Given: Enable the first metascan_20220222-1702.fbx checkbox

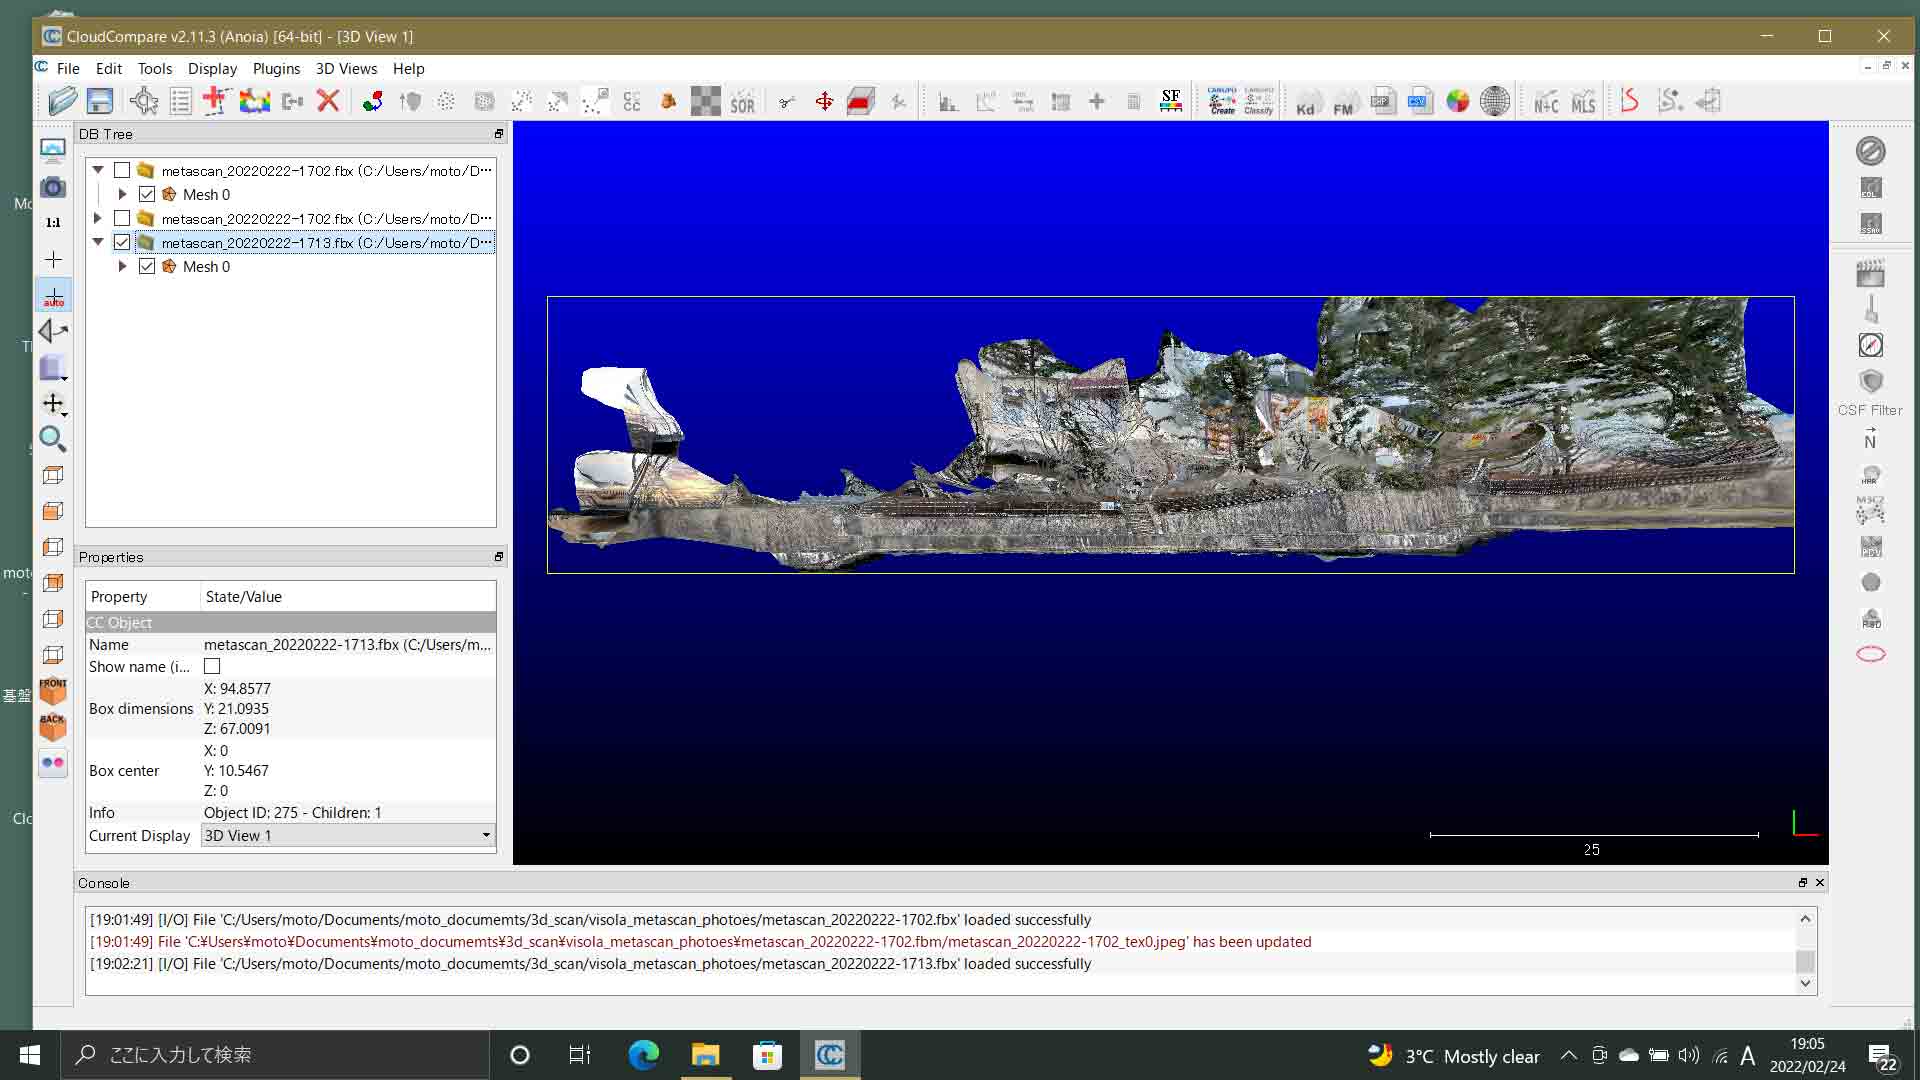Looking at the screenshot, I should click(123, 170).
